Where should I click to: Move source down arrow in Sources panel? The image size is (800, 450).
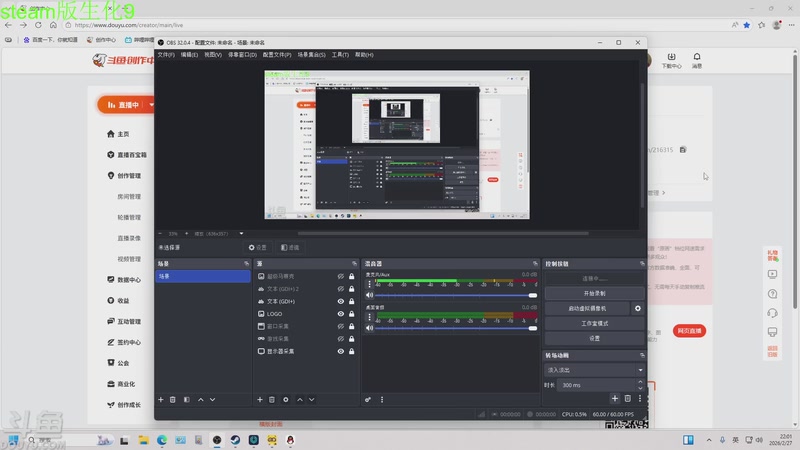(x=312, y=399)
